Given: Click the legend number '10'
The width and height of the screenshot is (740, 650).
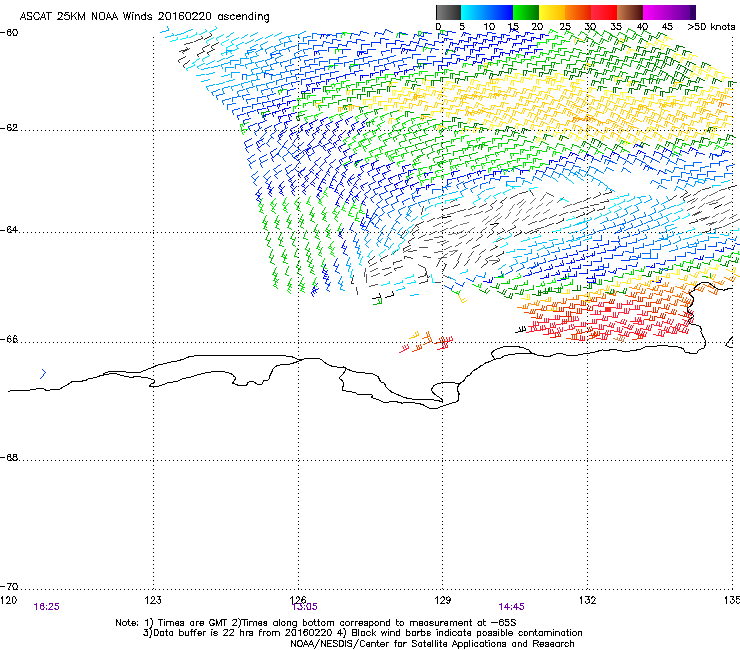Looking at the screenshot, I should click(489, 27).
